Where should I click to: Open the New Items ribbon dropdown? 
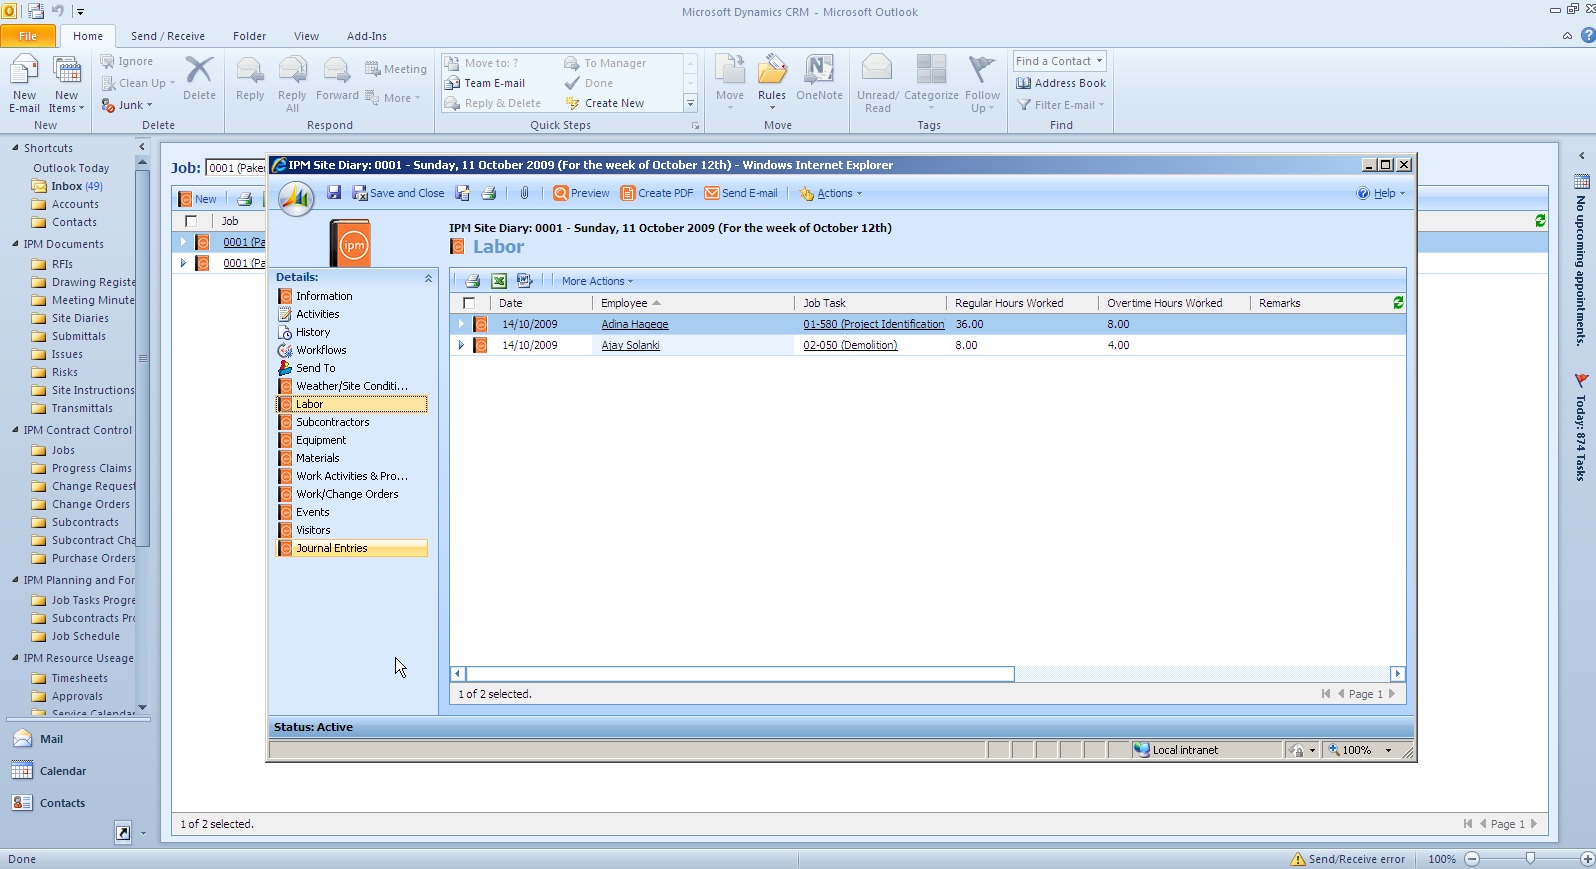[x=67, y=84]
